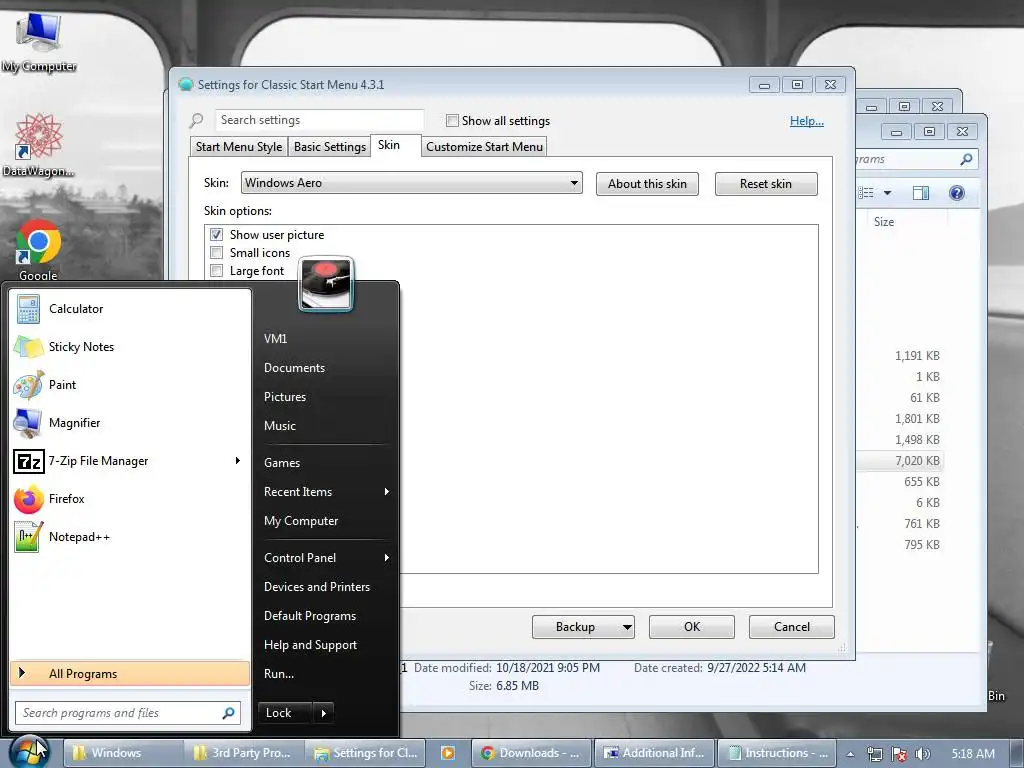1024x768 pixels.
Task: Open the Skin dropdown showing Windows Aero
Action: tap(411, 183)
